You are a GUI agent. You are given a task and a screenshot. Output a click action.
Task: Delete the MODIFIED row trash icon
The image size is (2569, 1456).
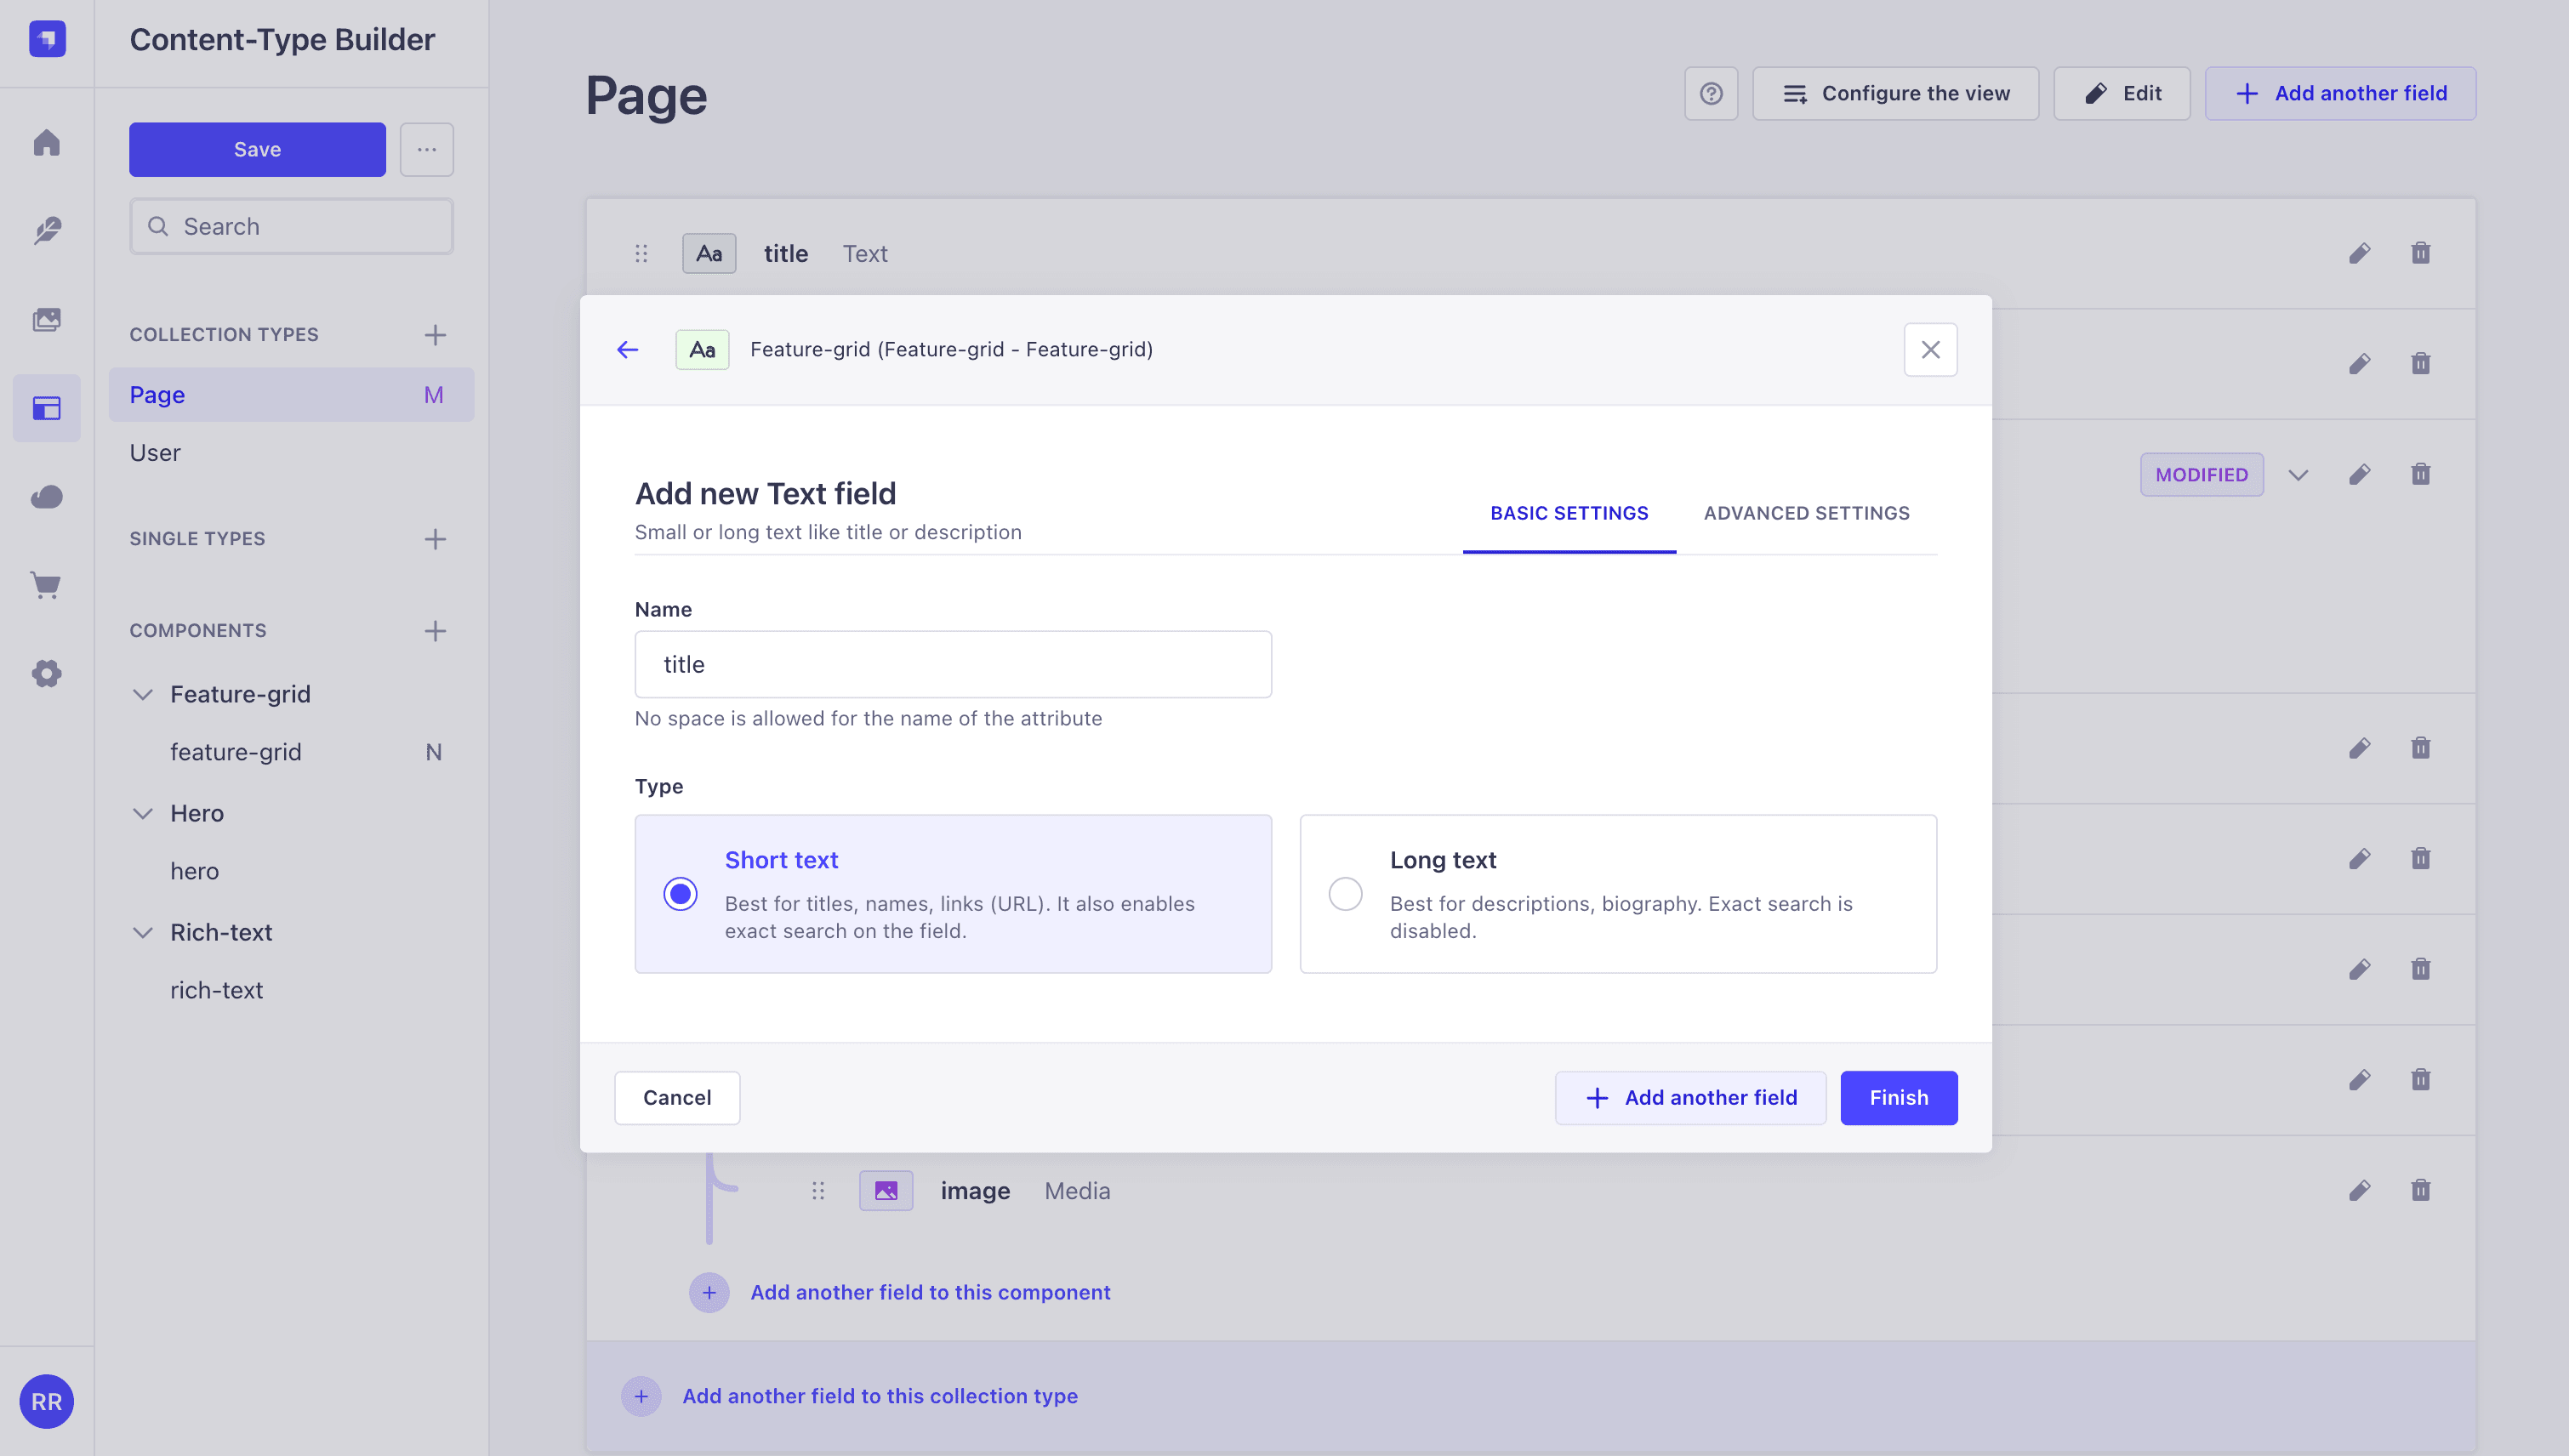pyautogui.click(x=2420, y=474)
